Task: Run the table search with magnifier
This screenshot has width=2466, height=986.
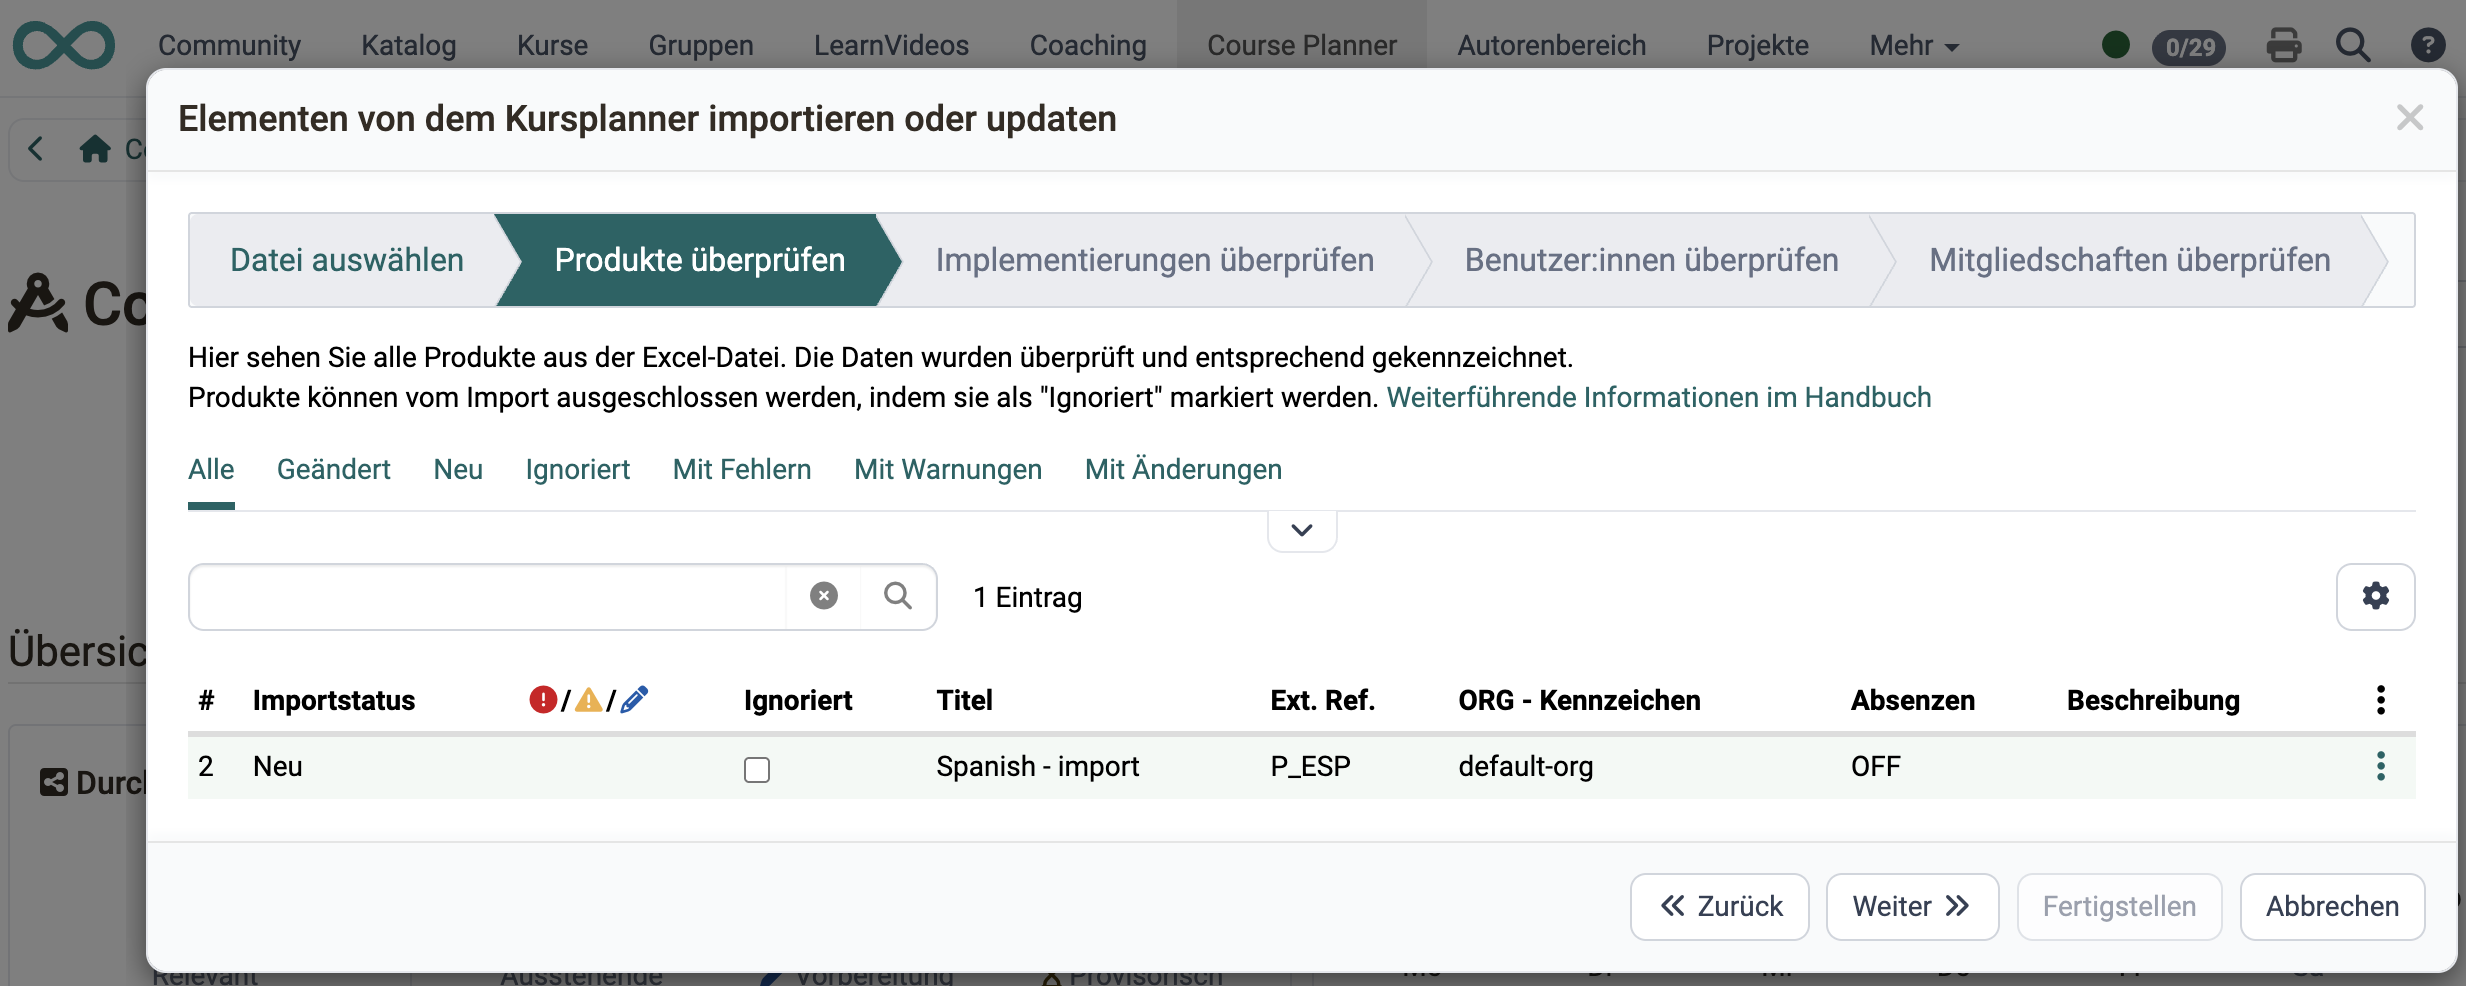Action: (x=898, y=596)
